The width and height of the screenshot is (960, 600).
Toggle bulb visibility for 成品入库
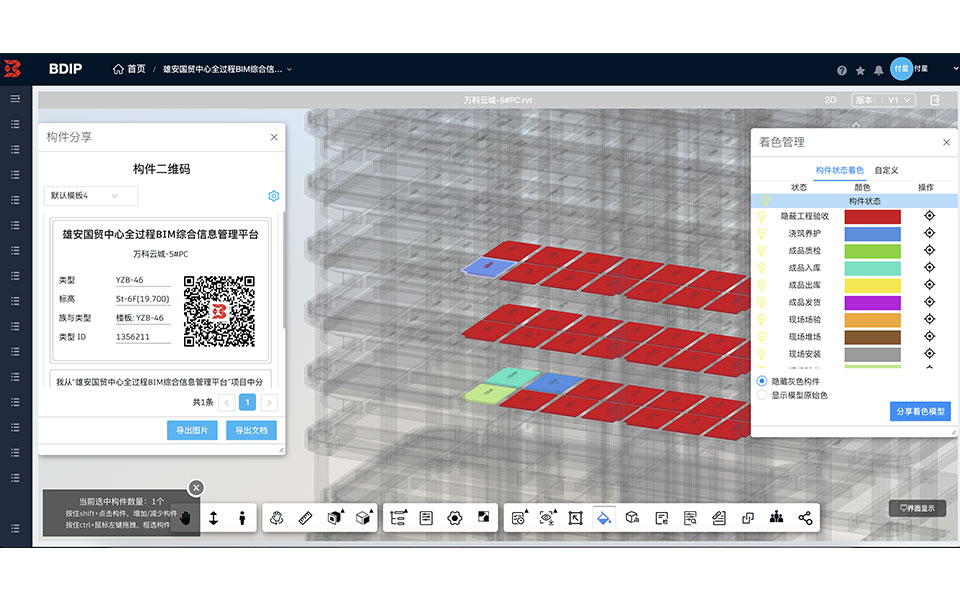[x=762, y=268]
